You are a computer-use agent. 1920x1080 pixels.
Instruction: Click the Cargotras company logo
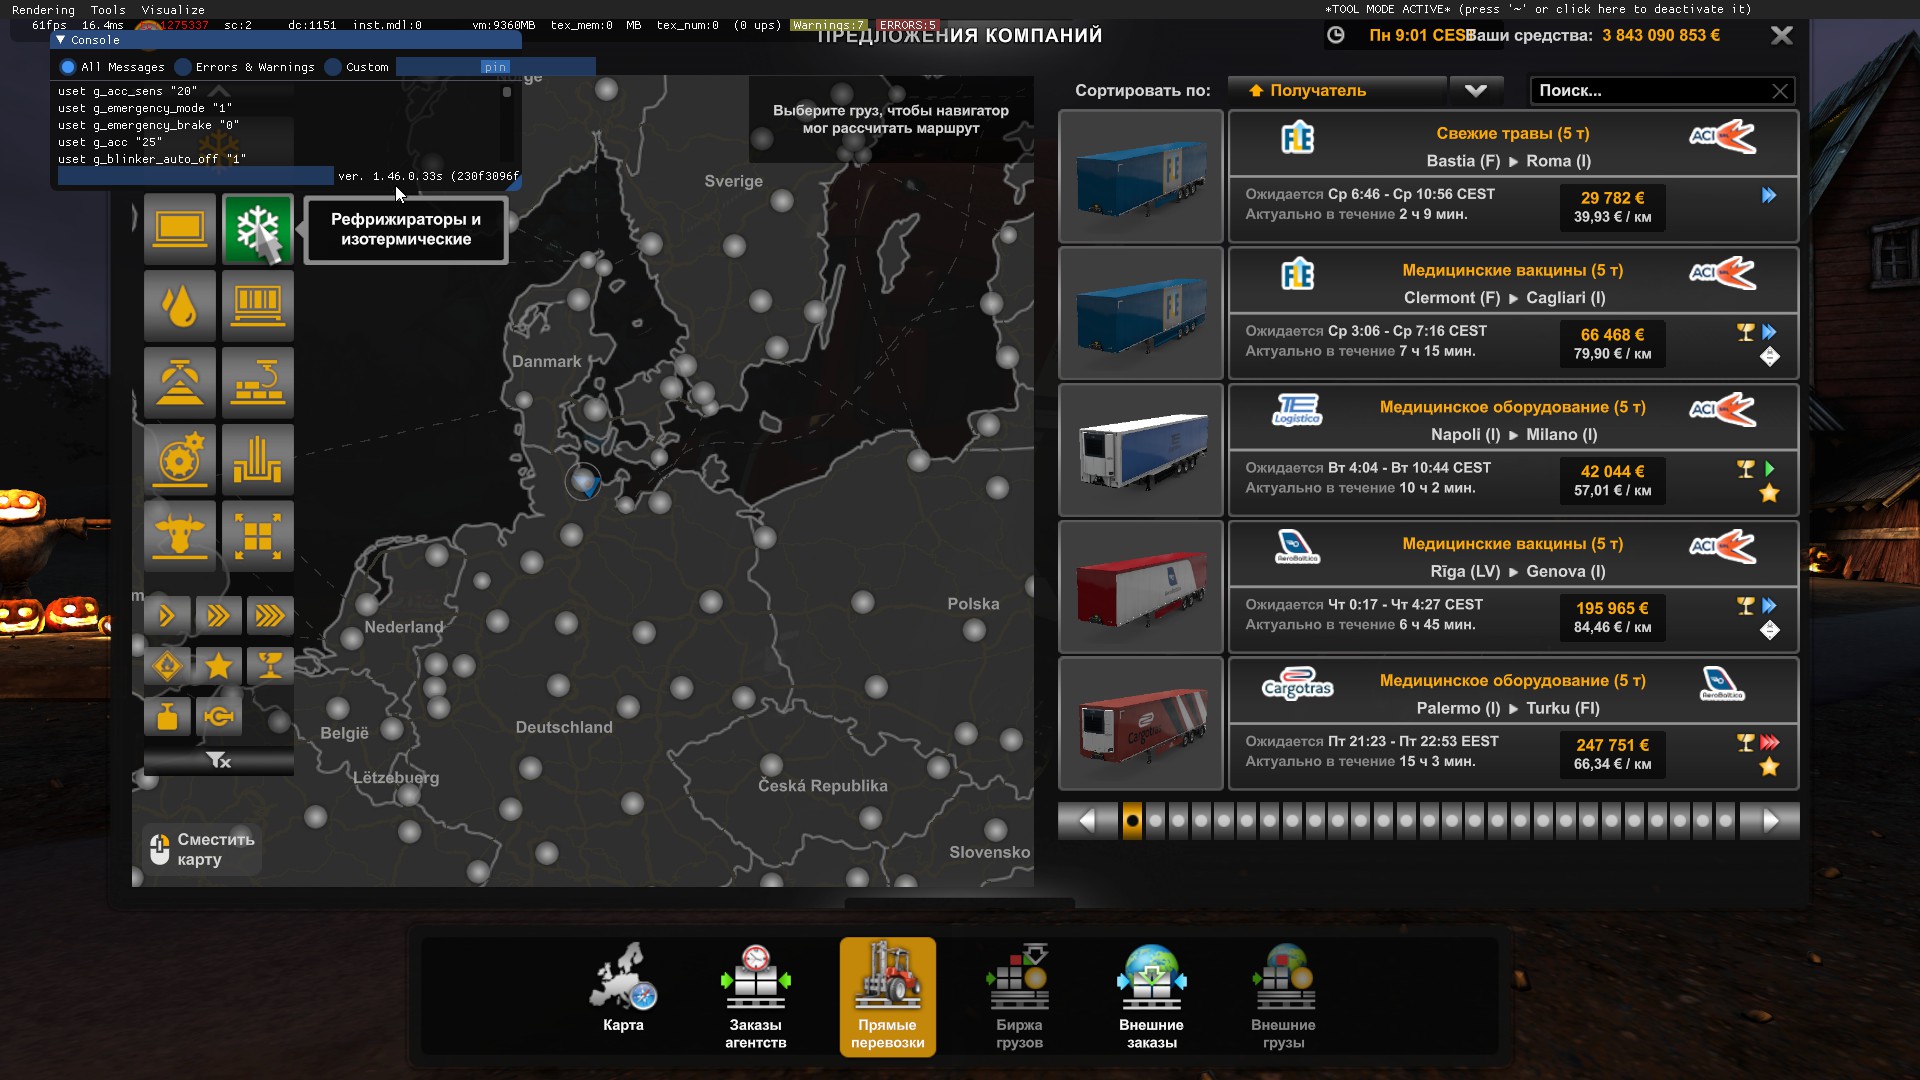pyautogui.click(x=1297, y=683)
